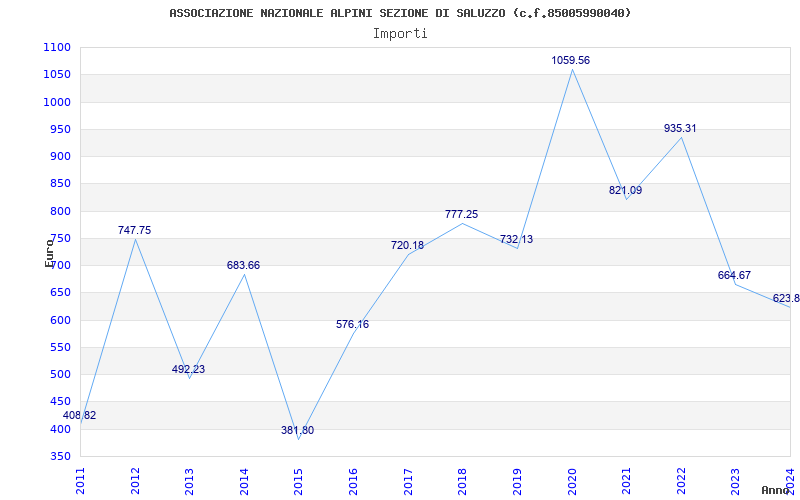
Task: Click the data label 935.31
Action: point(680,129)
